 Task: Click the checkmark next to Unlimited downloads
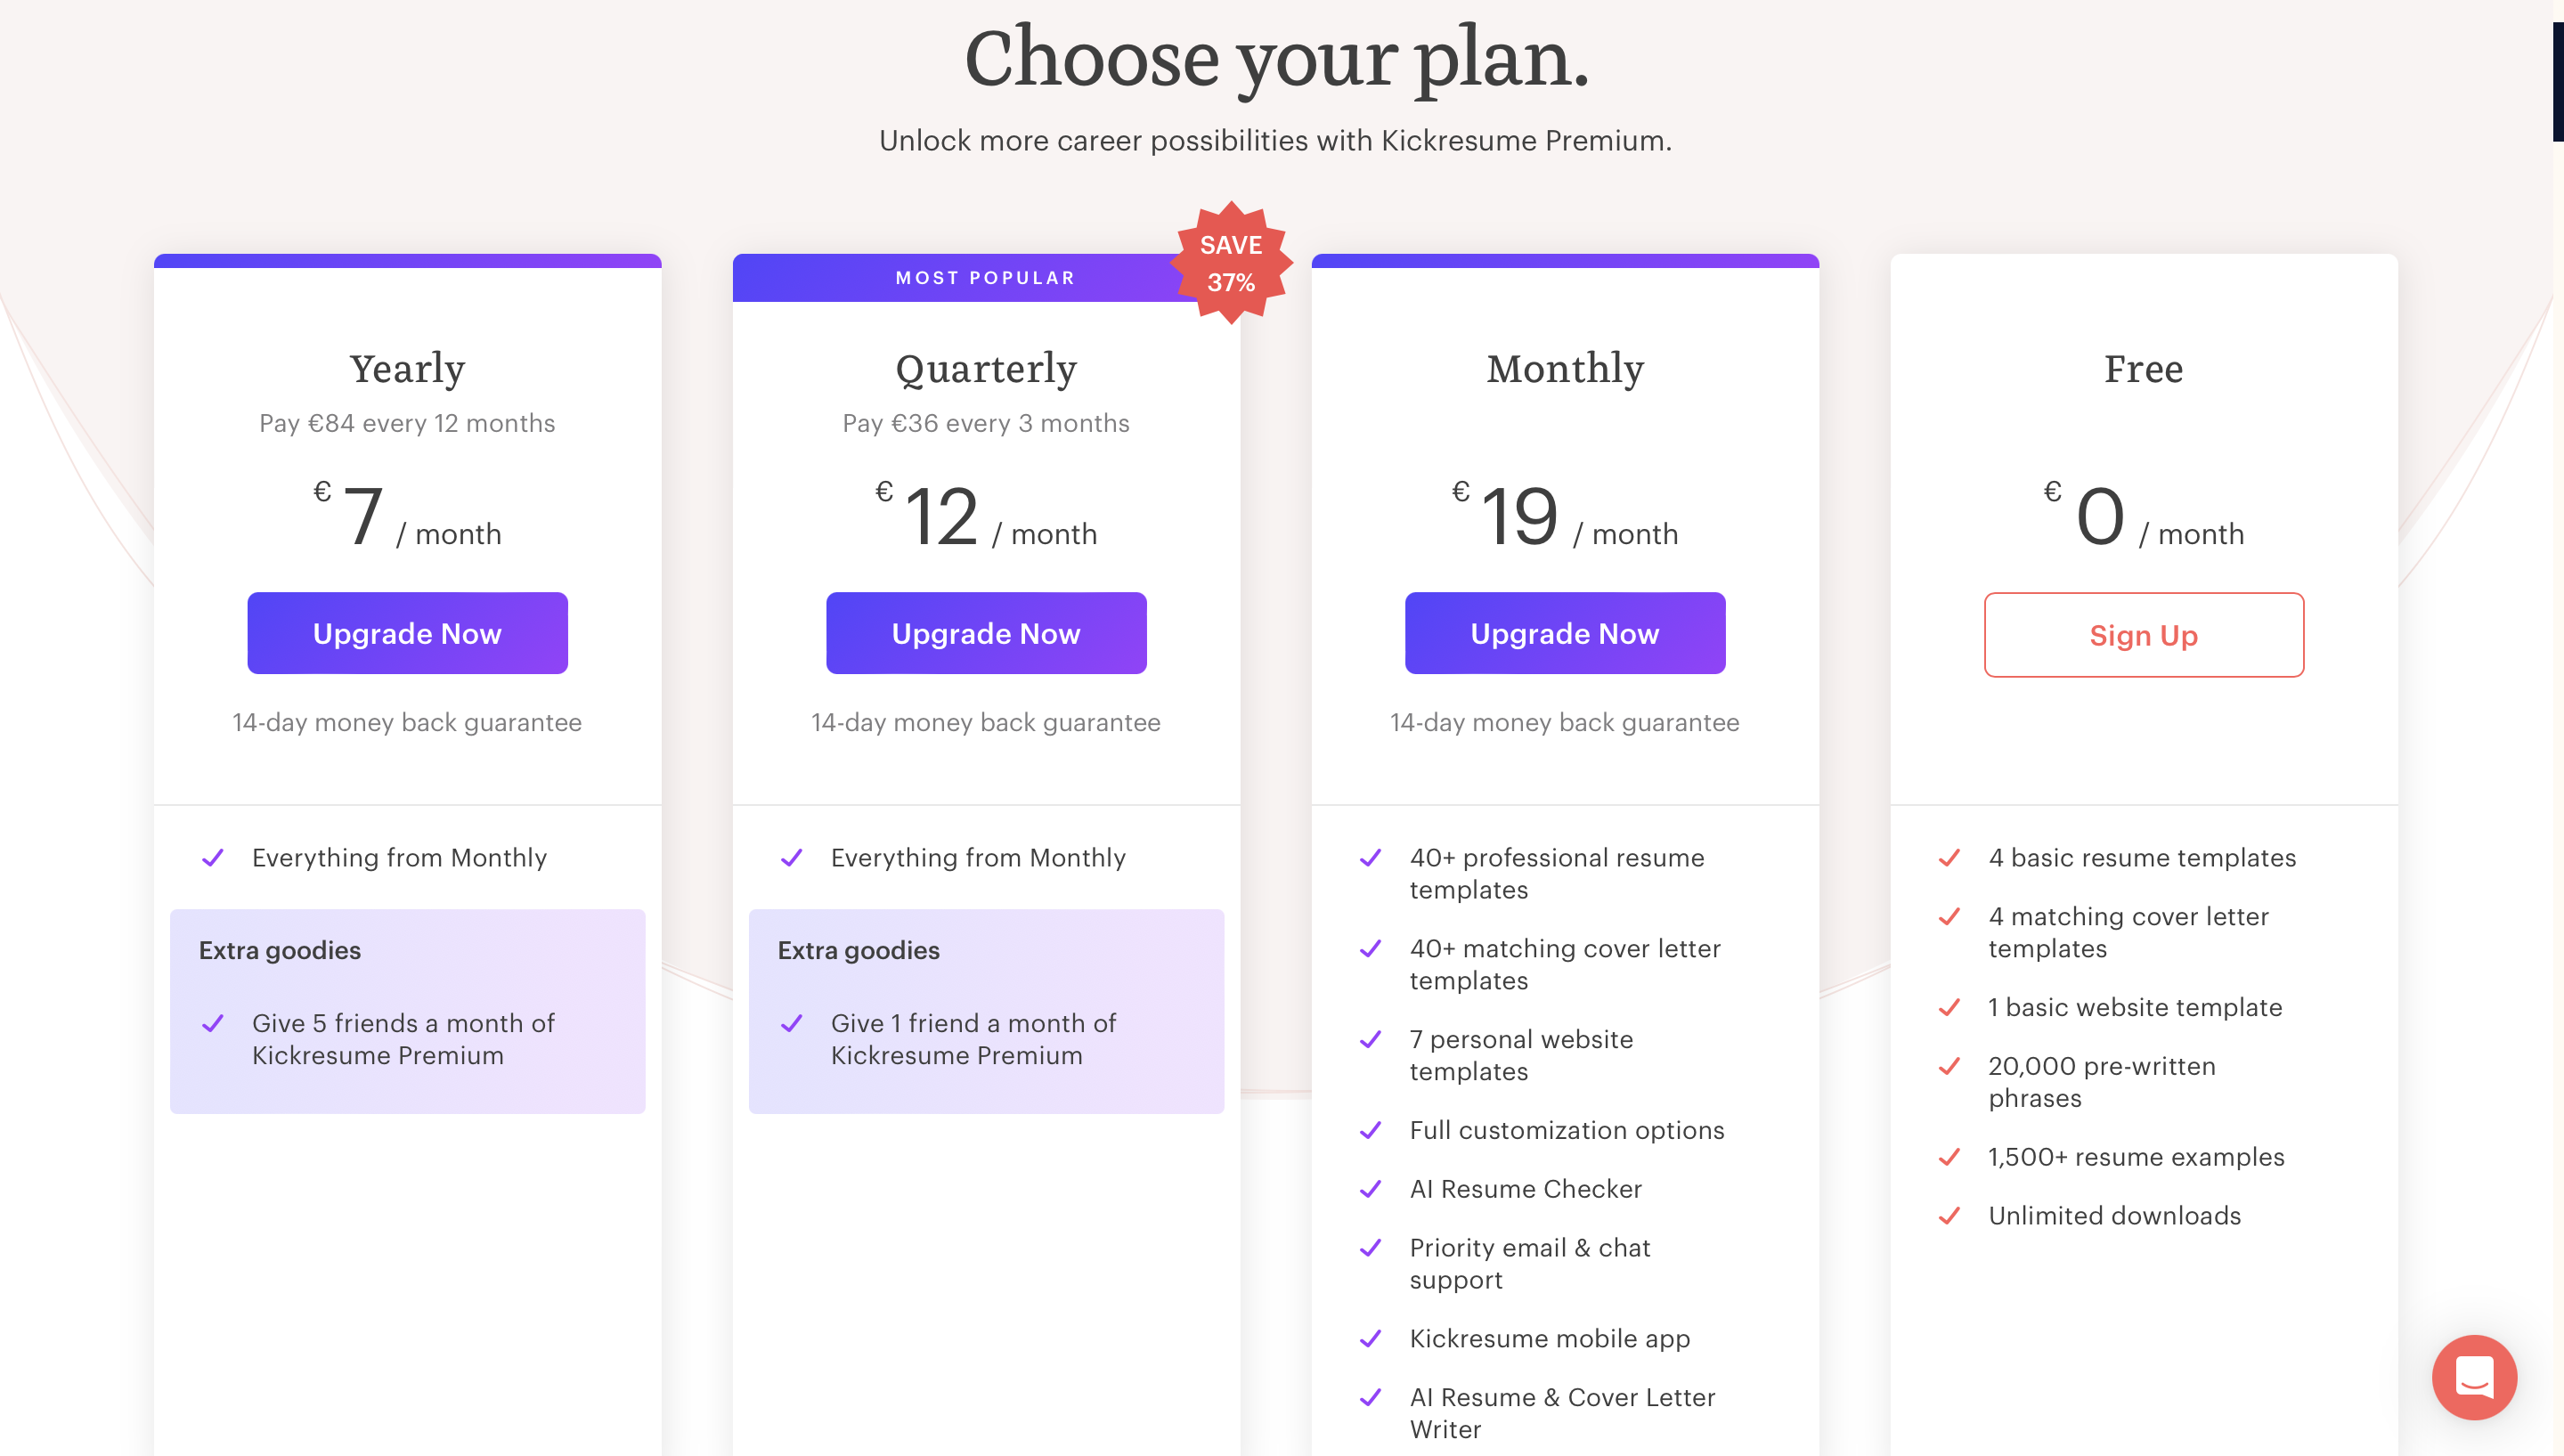[1949, 1216]
